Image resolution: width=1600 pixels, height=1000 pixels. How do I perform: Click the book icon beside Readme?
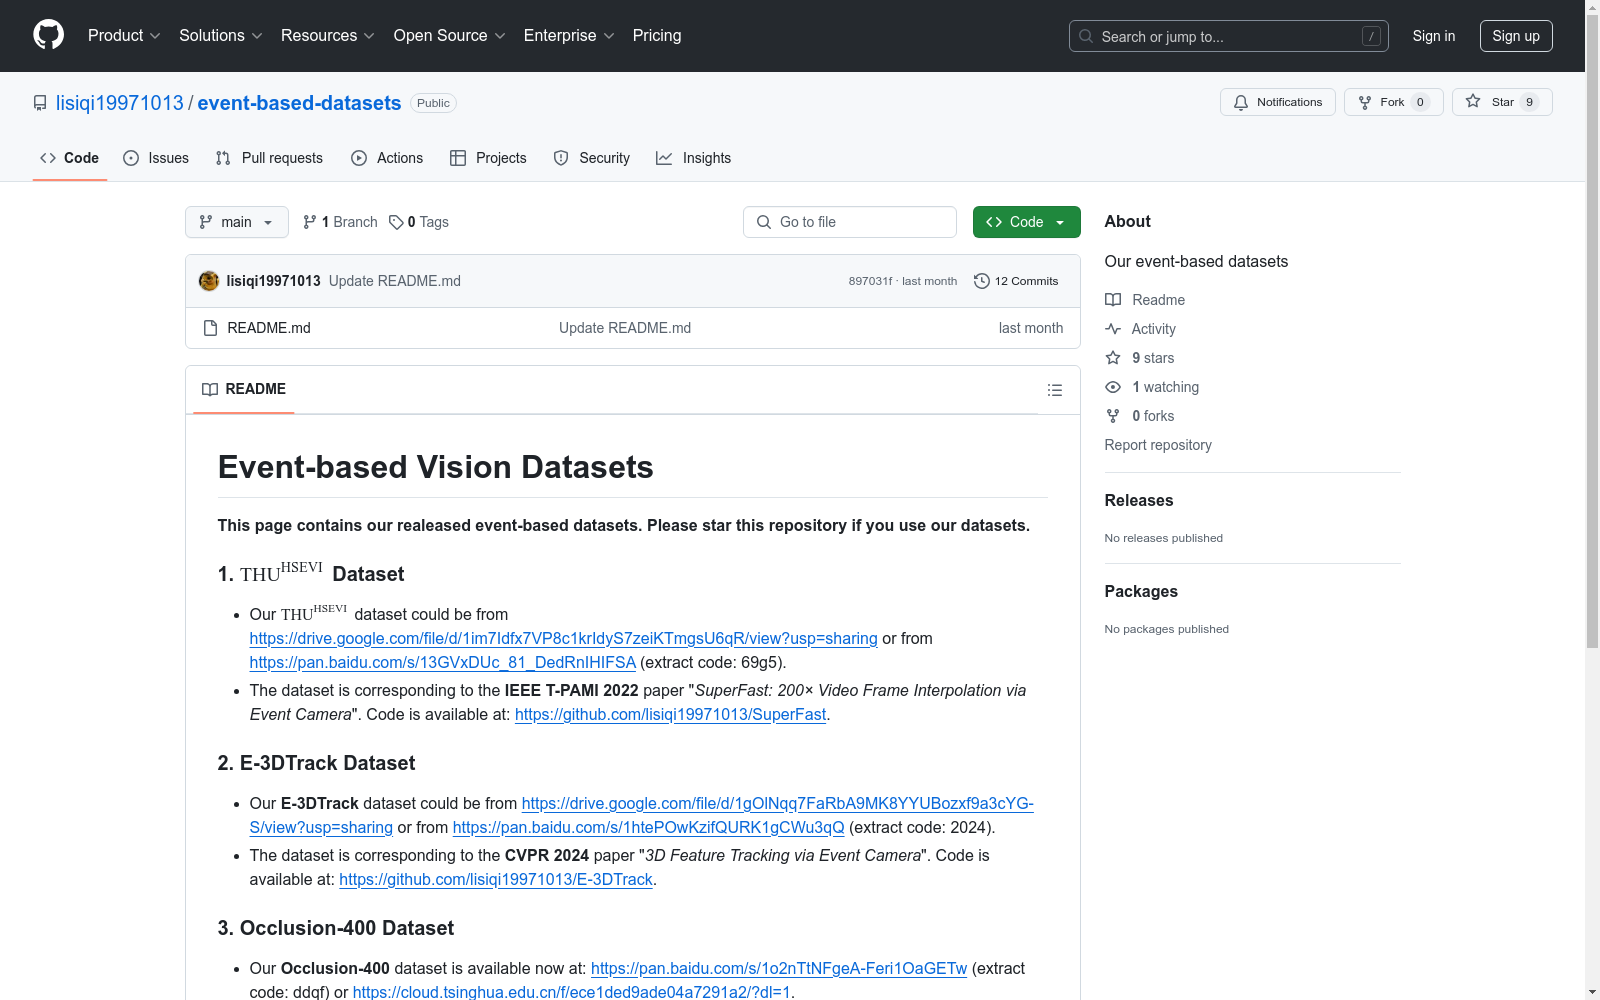[x=1113, y=300]
